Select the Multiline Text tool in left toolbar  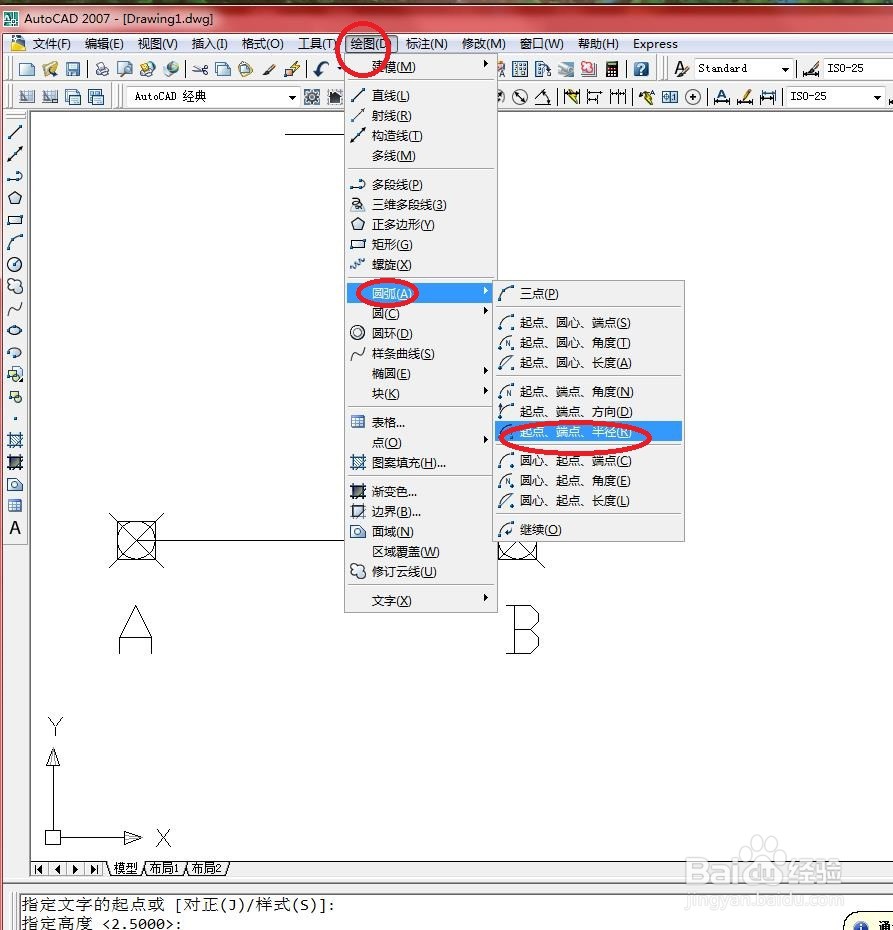pos(15,528)
